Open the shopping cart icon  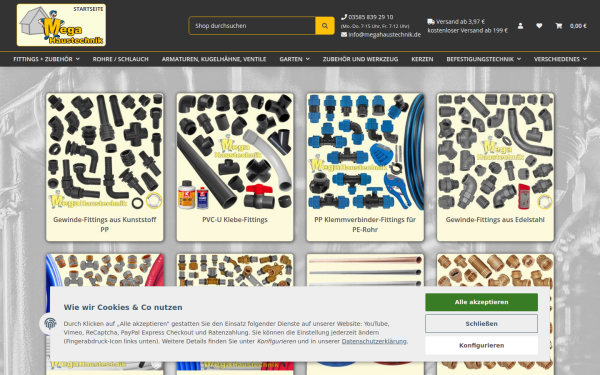click(559, 26)
